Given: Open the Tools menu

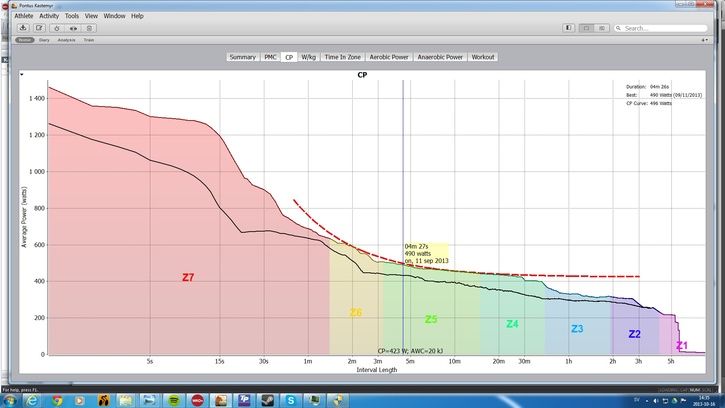Looking at the screenshot, I should click(72, 16).
